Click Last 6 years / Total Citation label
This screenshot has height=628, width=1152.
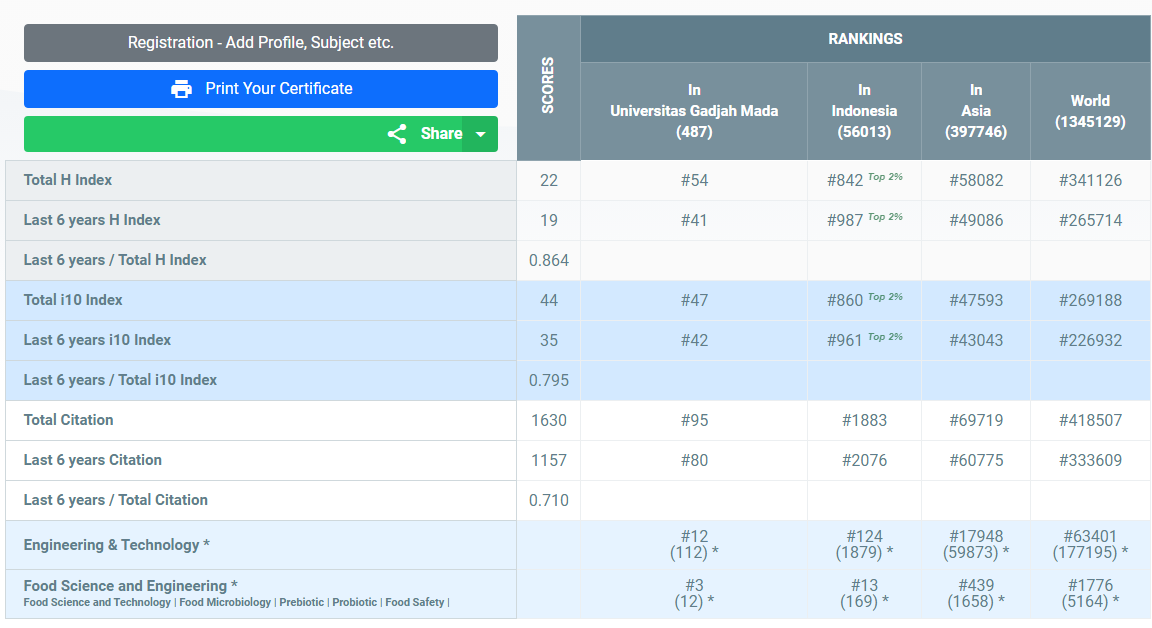tap(115, 500)
